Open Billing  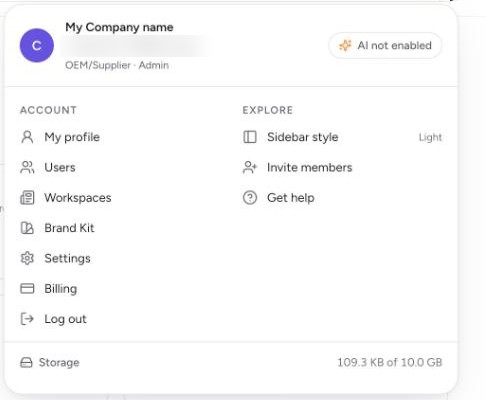point(61,289)
